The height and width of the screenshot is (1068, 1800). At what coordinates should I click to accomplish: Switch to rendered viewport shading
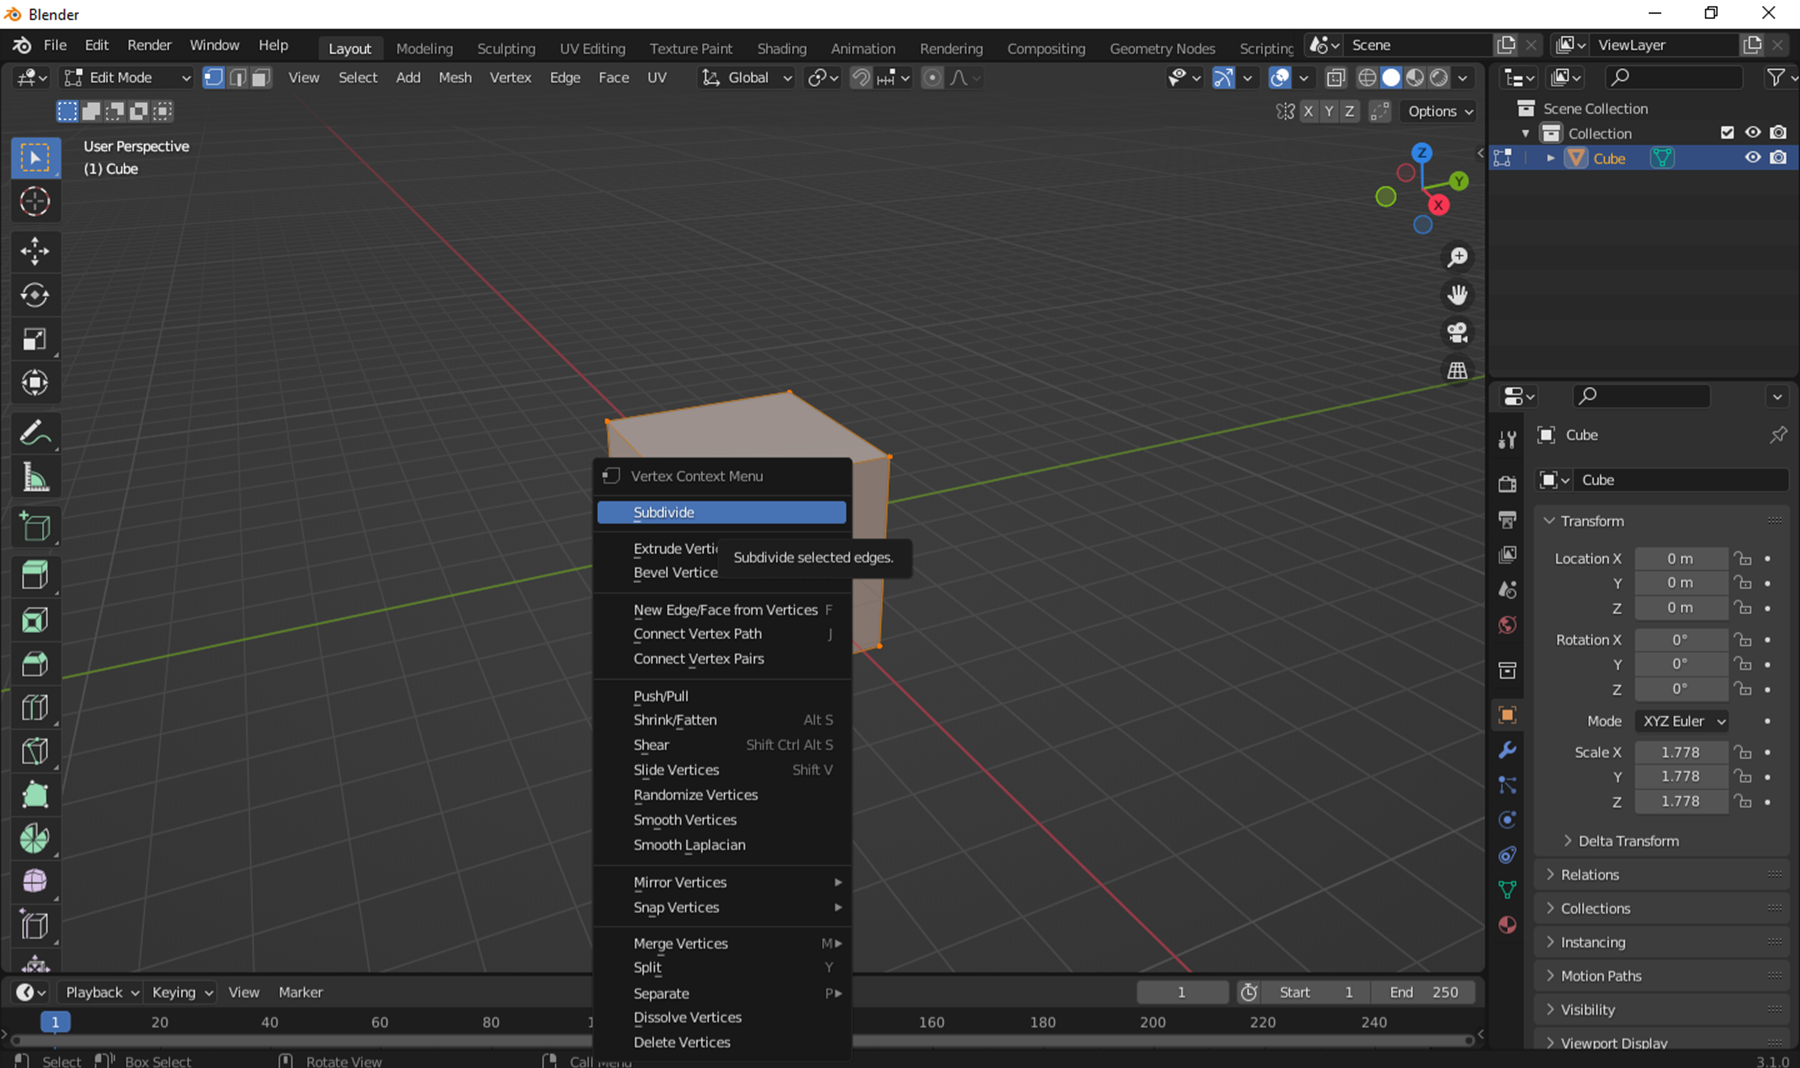point(1439,78)
